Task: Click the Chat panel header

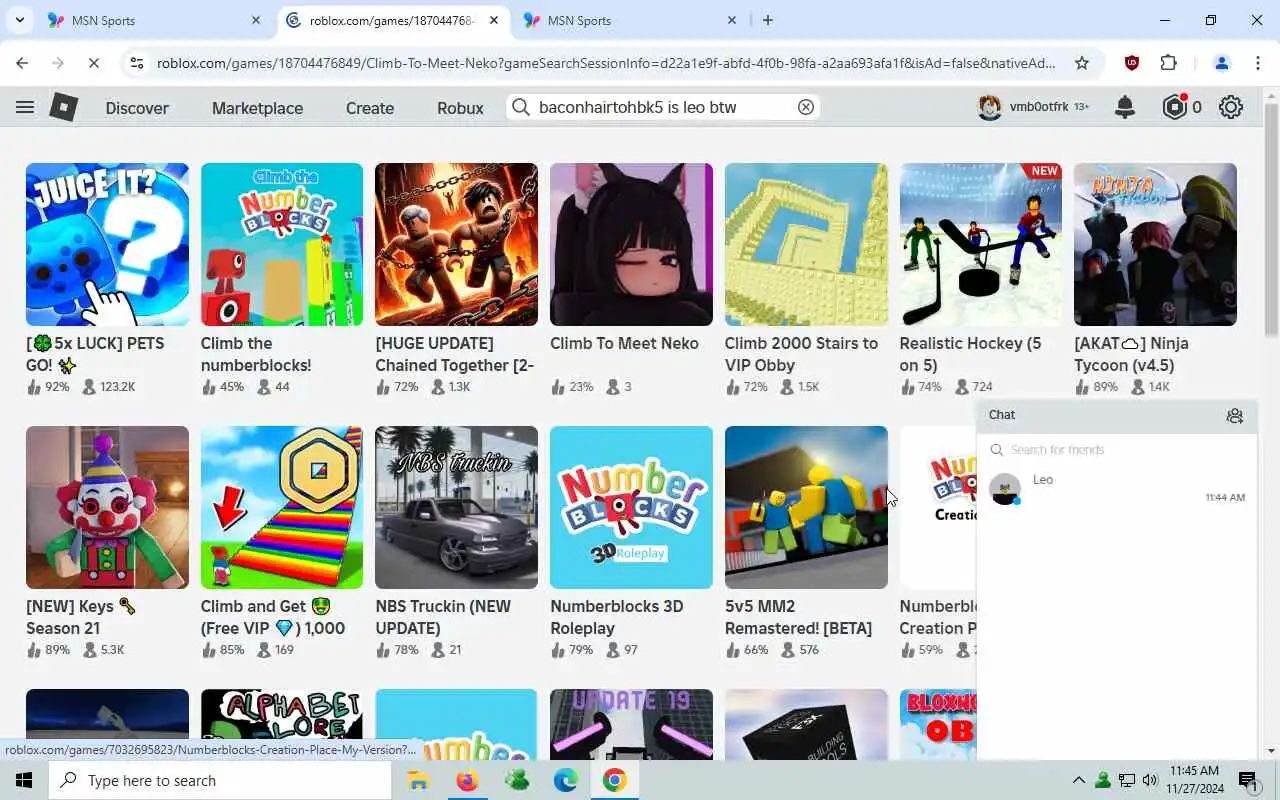Action: click(1117, 415)
